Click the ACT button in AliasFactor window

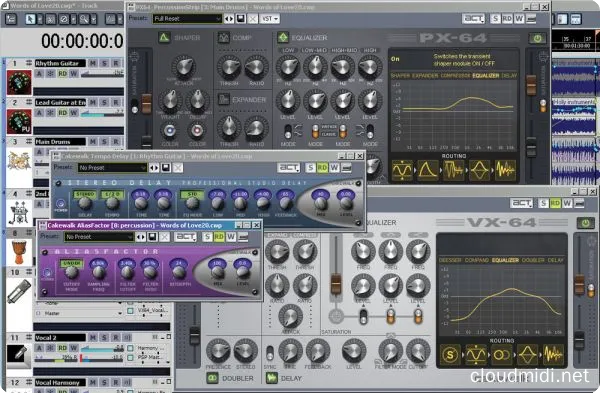pyautogui.click(x=185, y=237)
